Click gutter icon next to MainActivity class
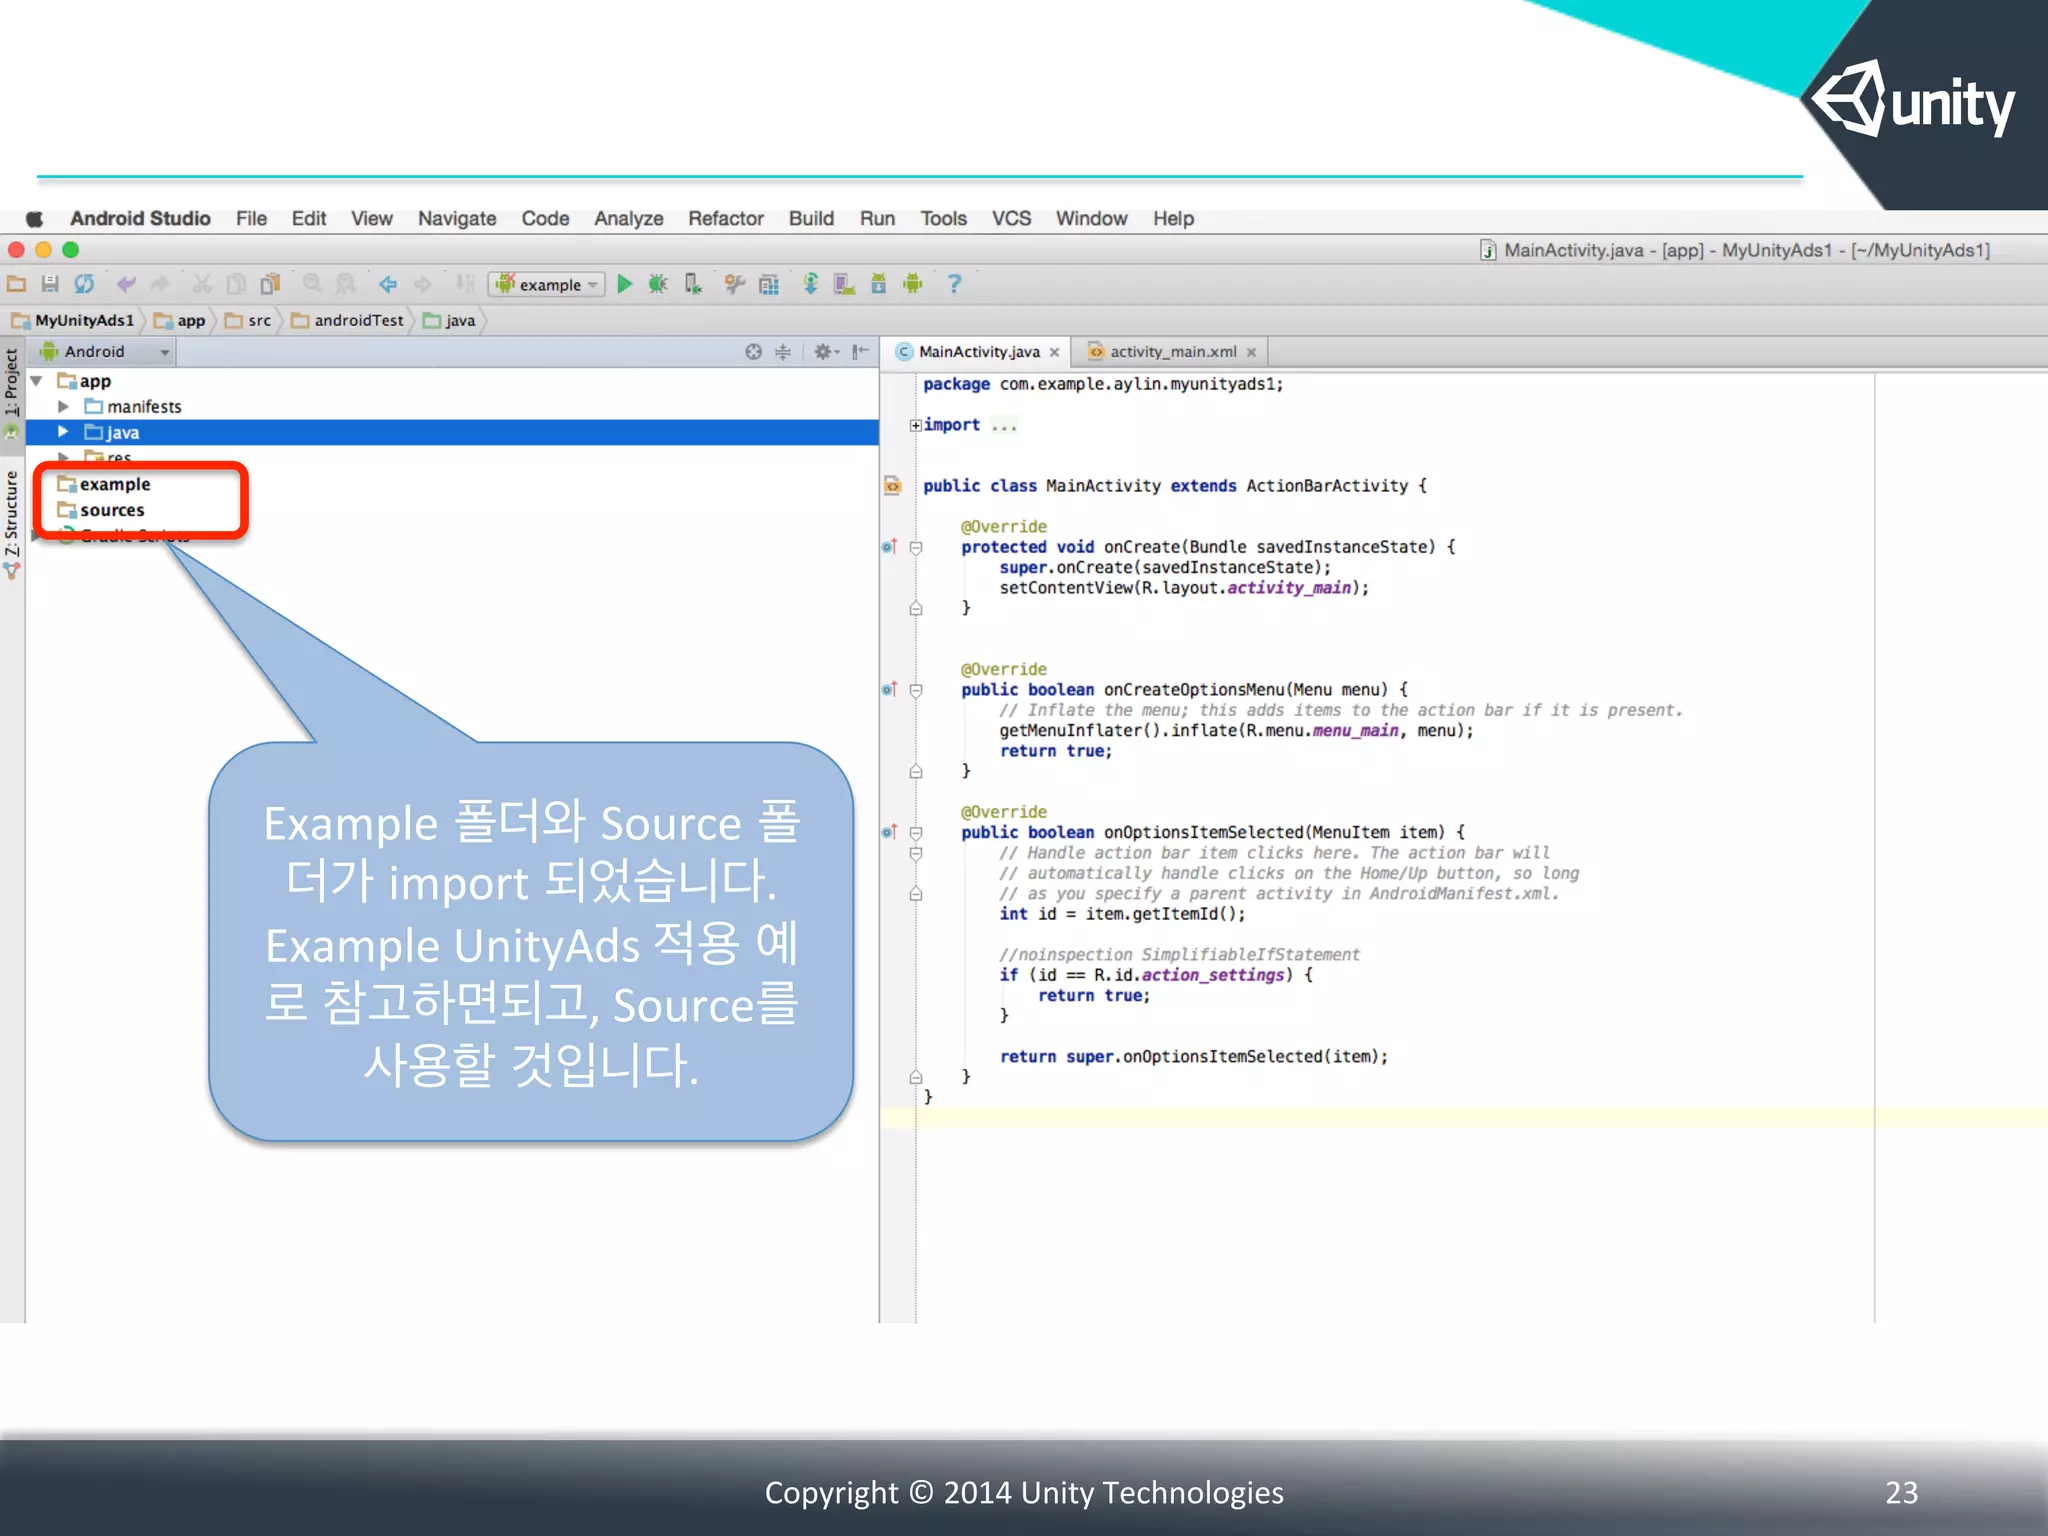The height and width of the screenshot is (1536, 2048). tap(892, 486)
